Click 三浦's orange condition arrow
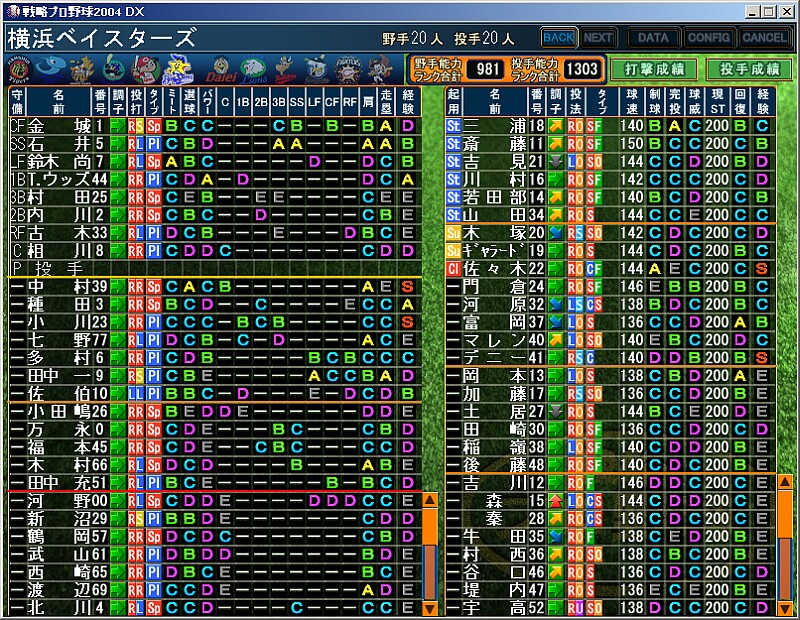Viewport: 800px width, 620px height. pyautogui.click(x=556, y=126)
